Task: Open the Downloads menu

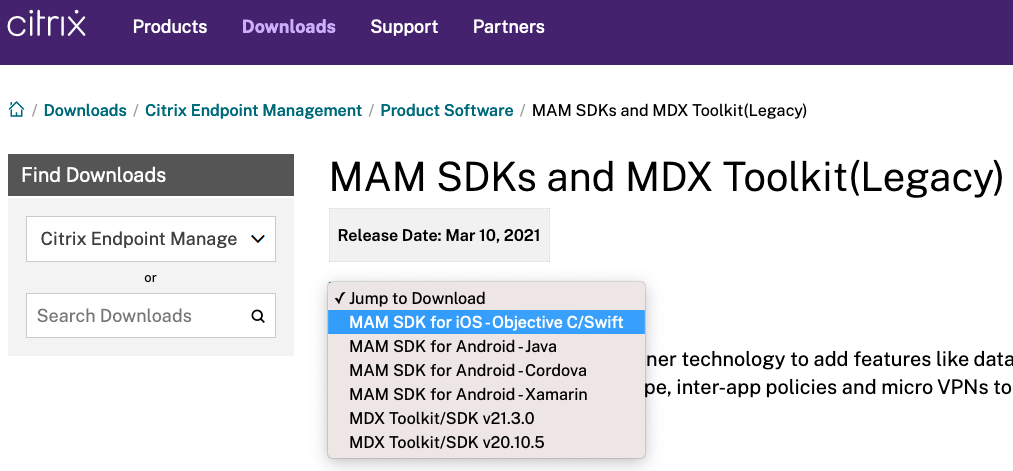Action: pos(289,27)
